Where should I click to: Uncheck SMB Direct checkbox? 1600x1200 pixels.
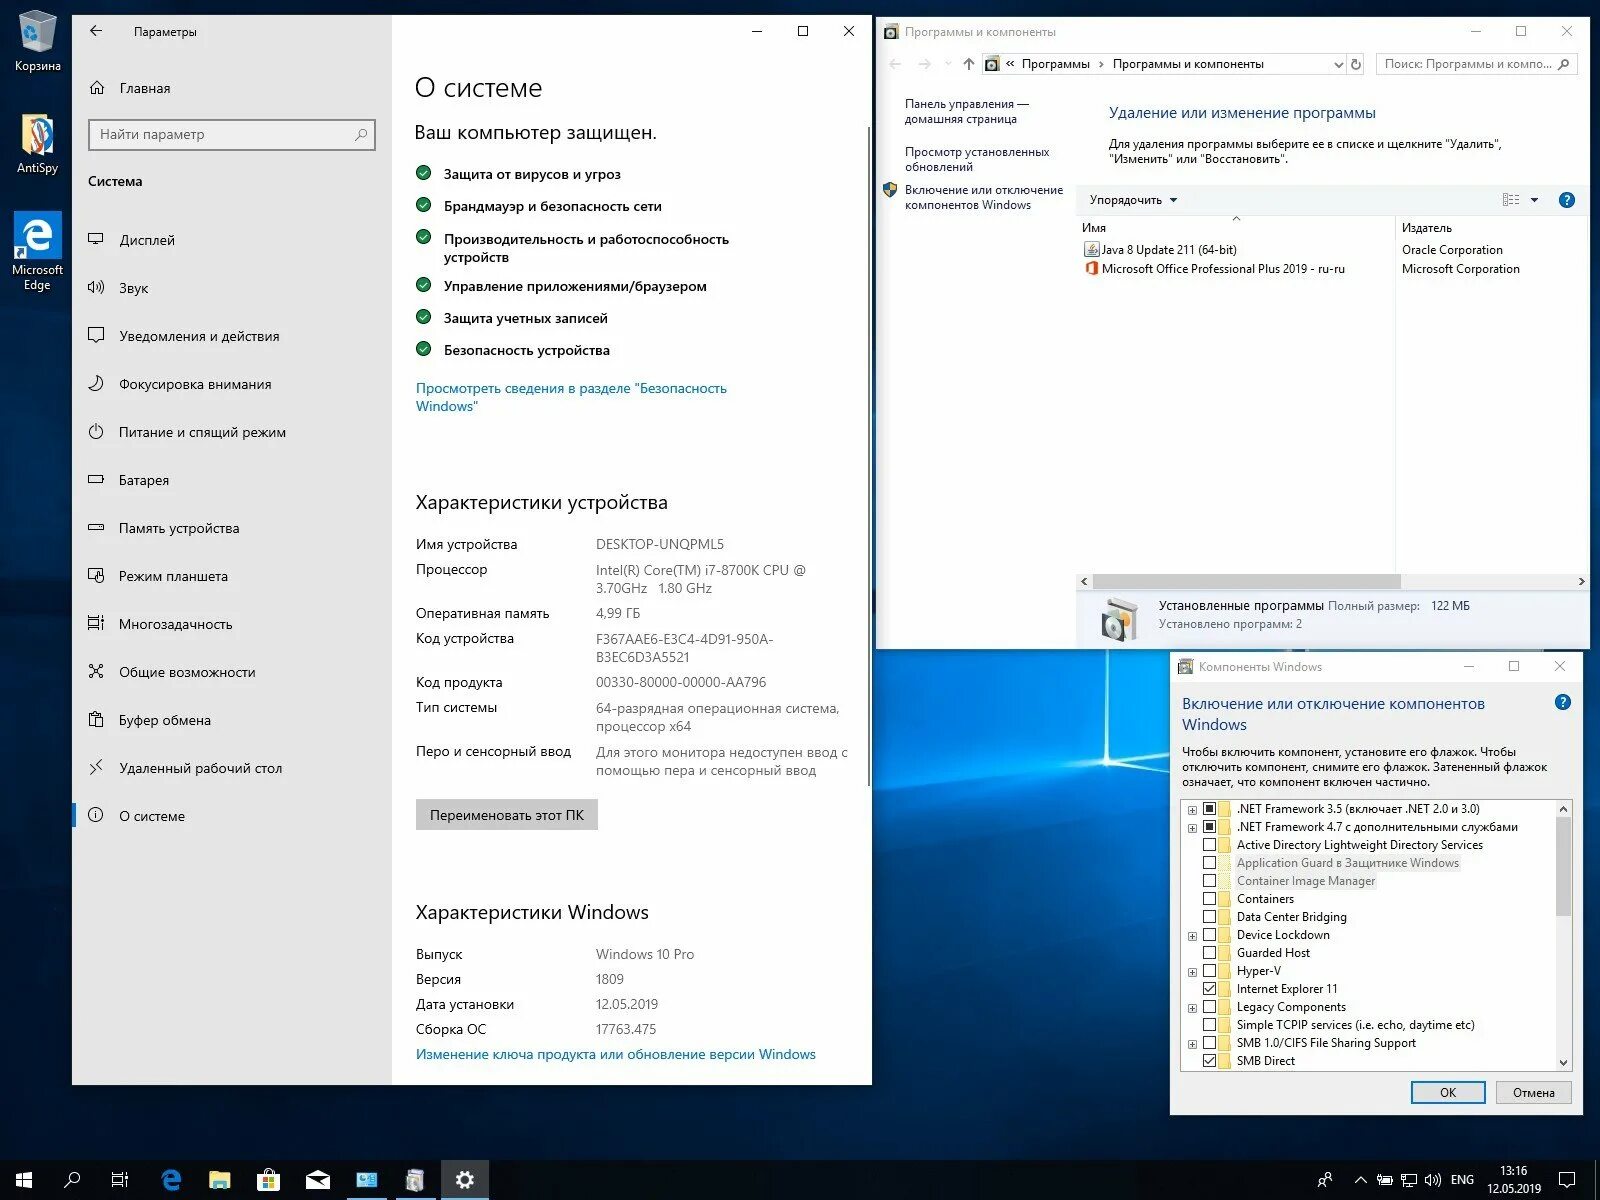pos(1209,1061)
